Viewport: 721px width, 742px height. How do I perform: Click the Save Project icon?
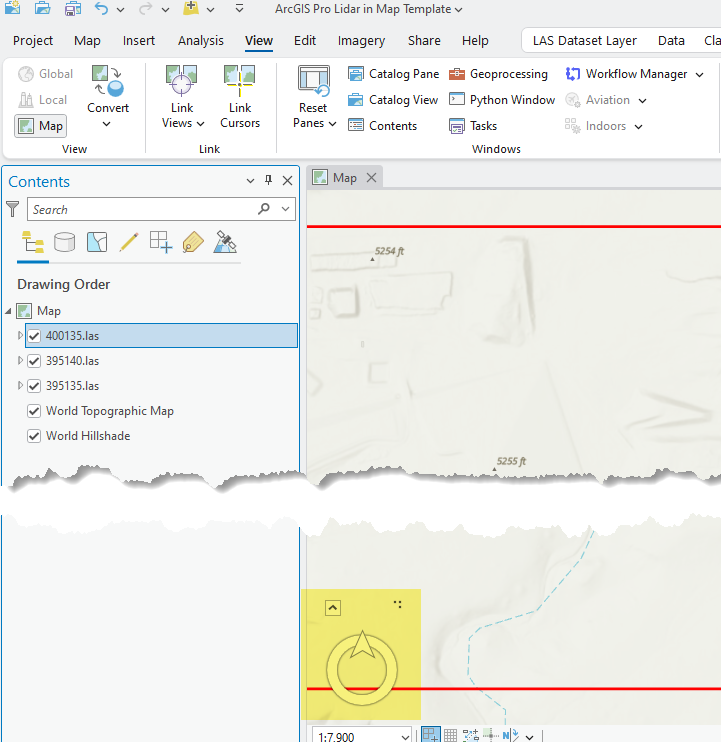(73, 9)
